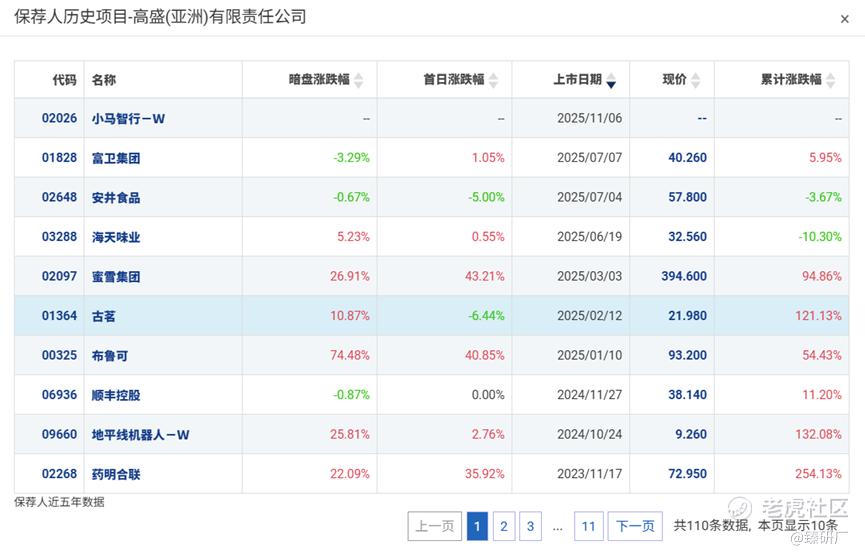Viewport: 865px width, 558px height.
Task: Select listing date 2023/11/17
Action: tap(589, 474)
